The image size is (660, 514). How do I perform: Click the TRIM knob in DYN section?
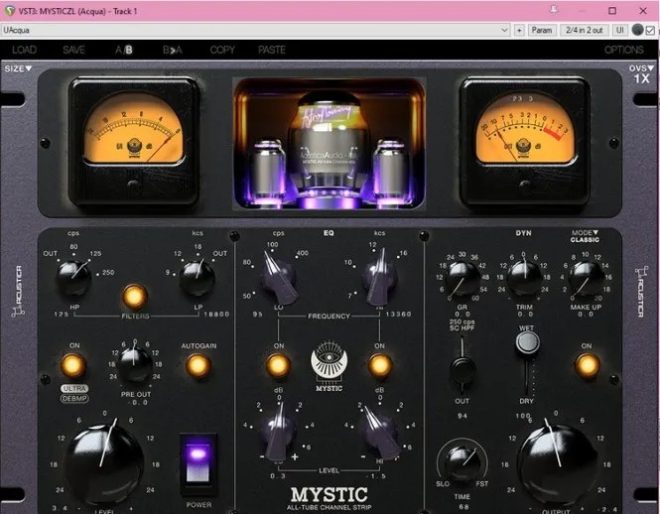524,278
